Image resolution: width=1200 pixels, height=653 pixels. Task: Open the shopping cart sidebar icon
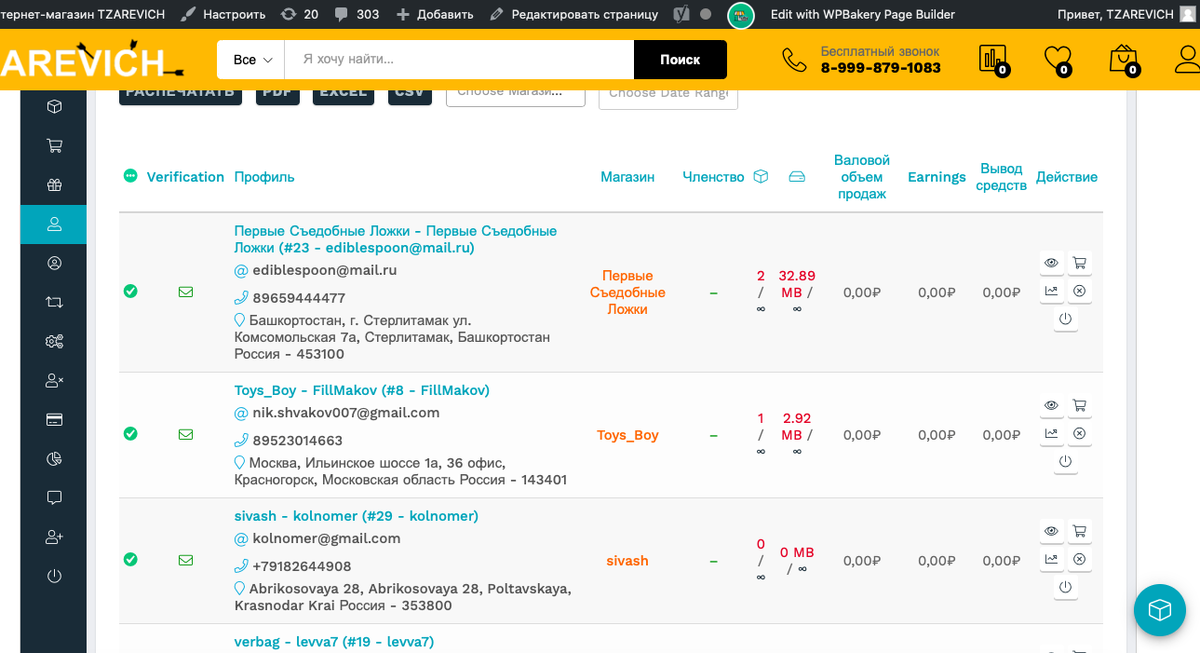pos(54,145)
